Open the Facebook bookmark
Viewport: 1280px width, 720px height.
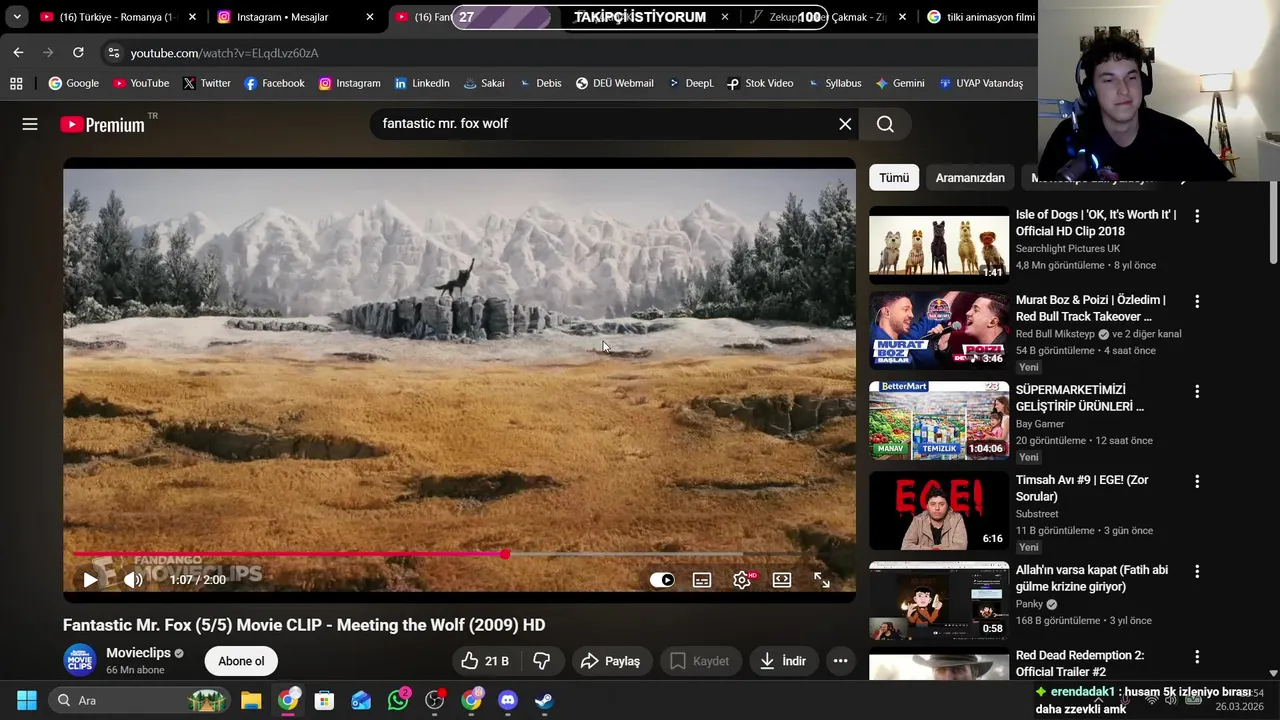(274, 83)
